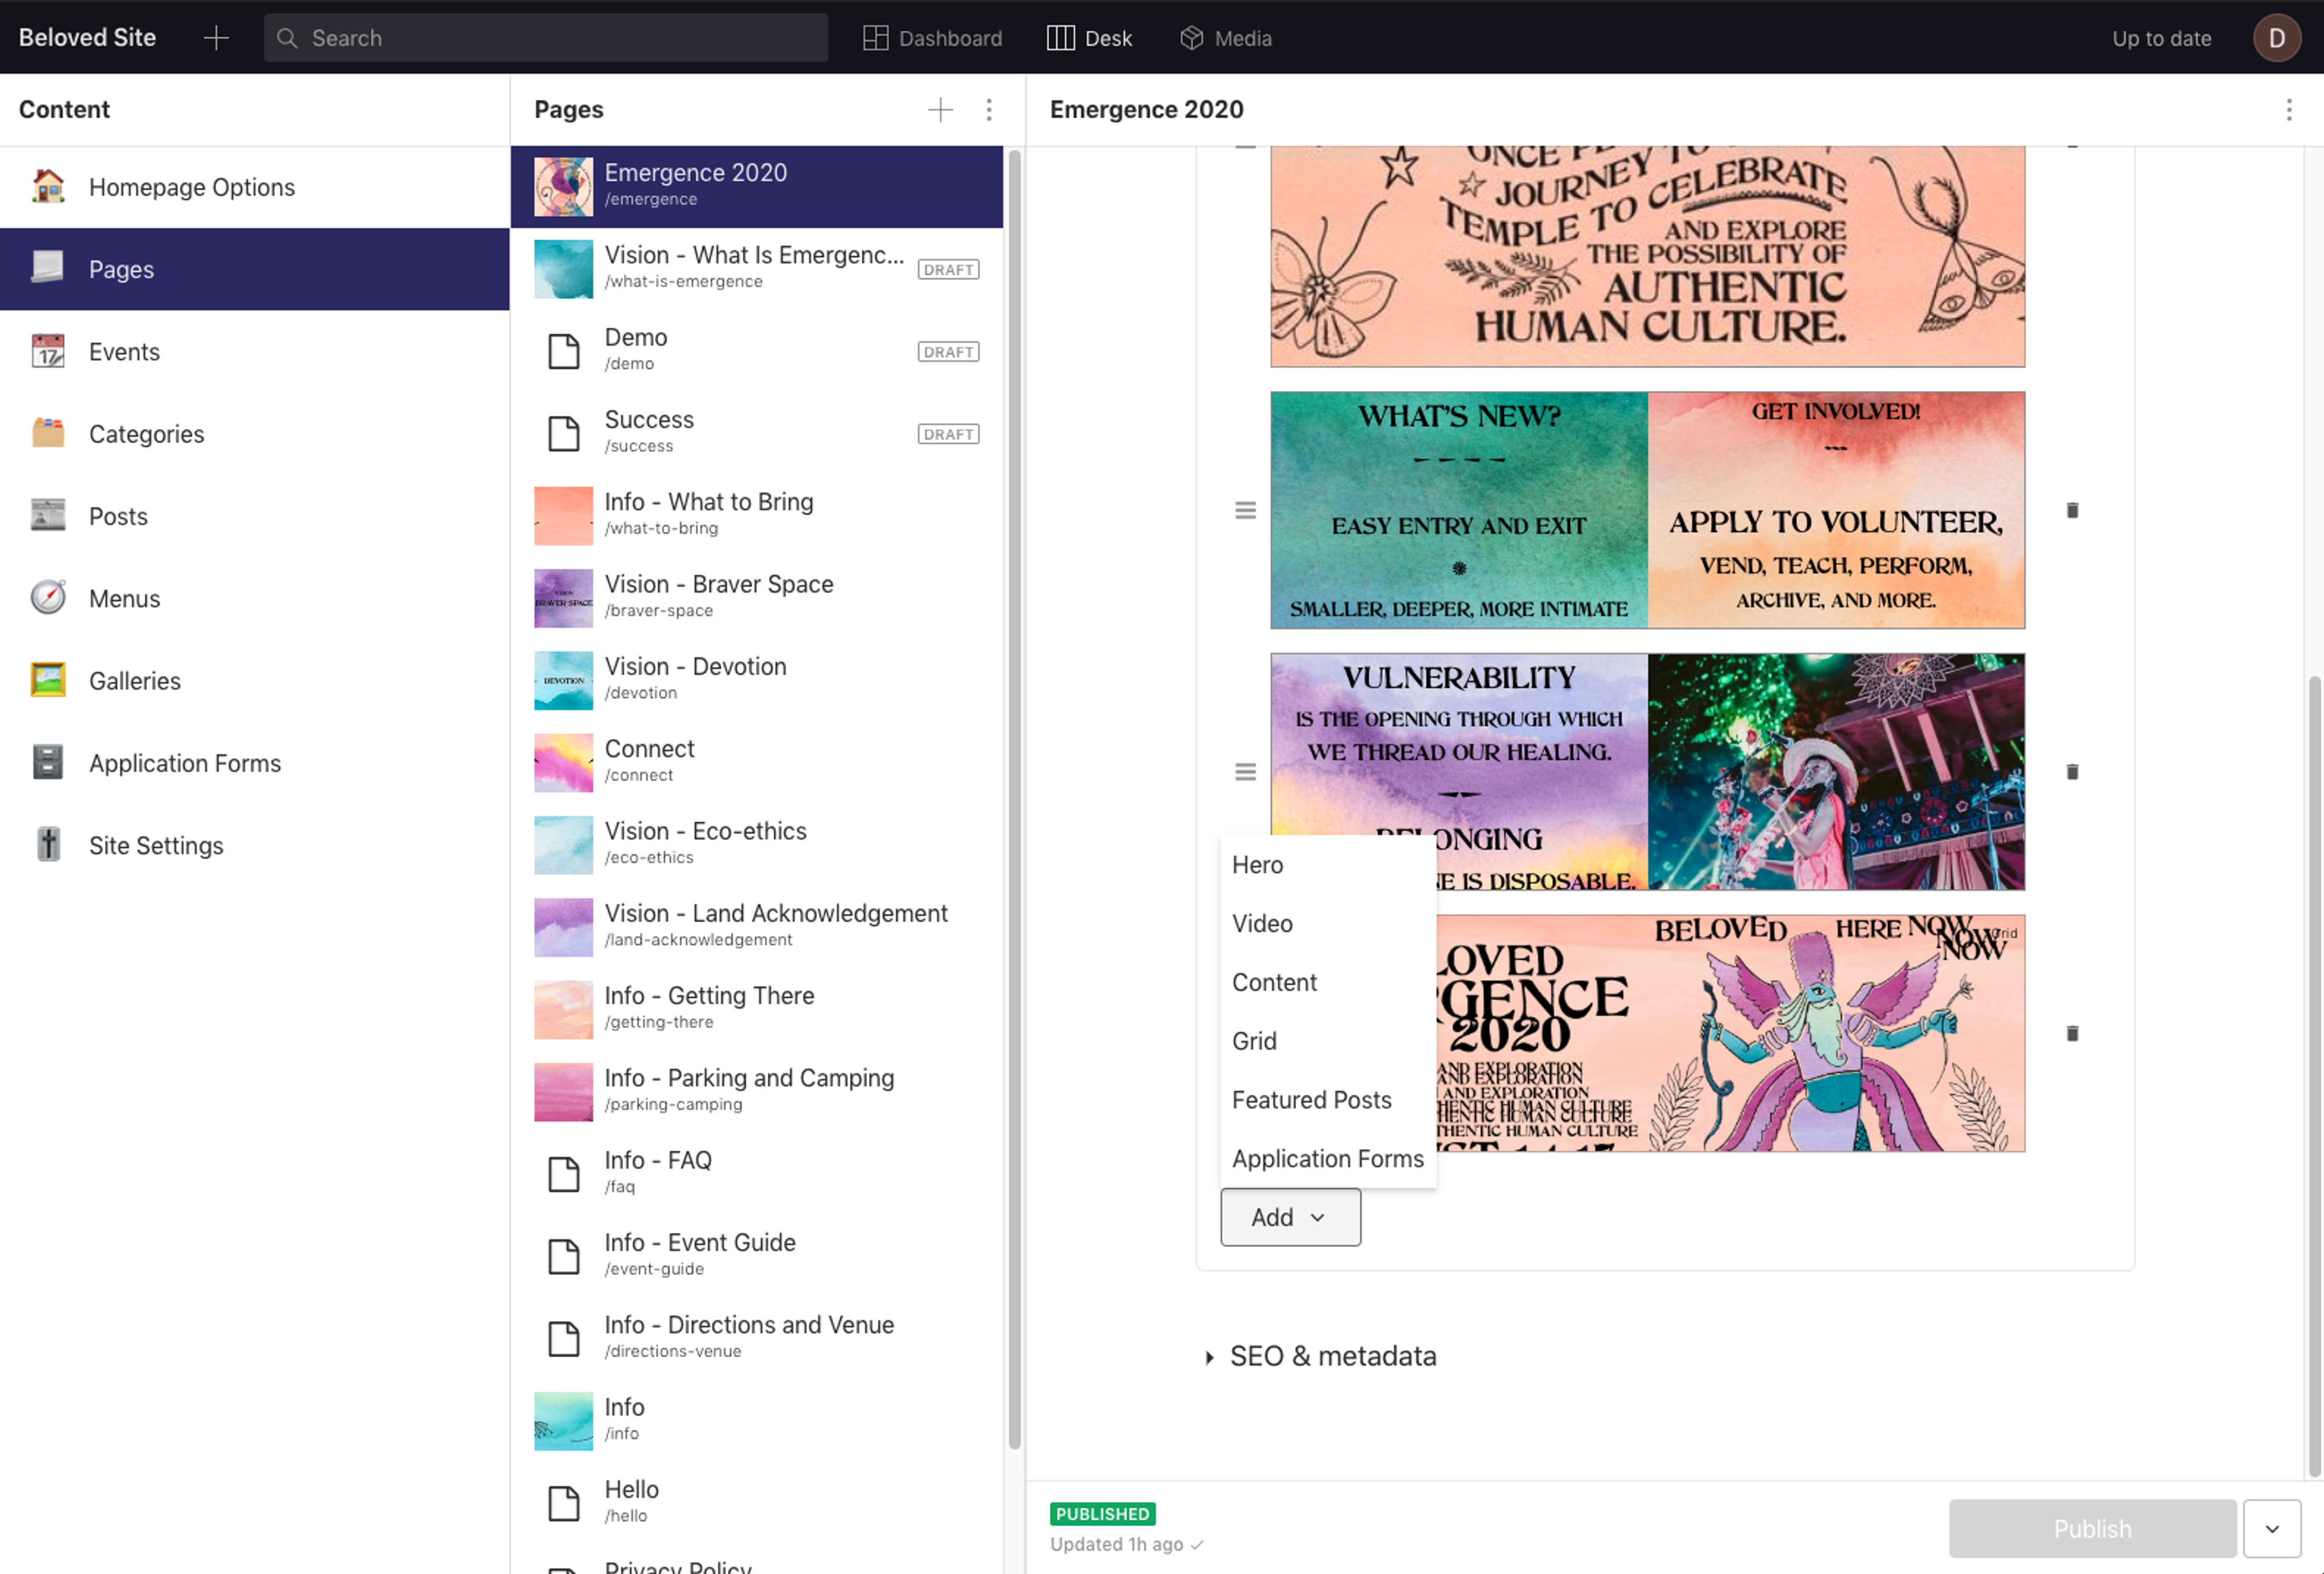Open Vision - What Is Emergence draft page
The height and width of the screenshot is (1574, 2324).
[x=756, y=269]
